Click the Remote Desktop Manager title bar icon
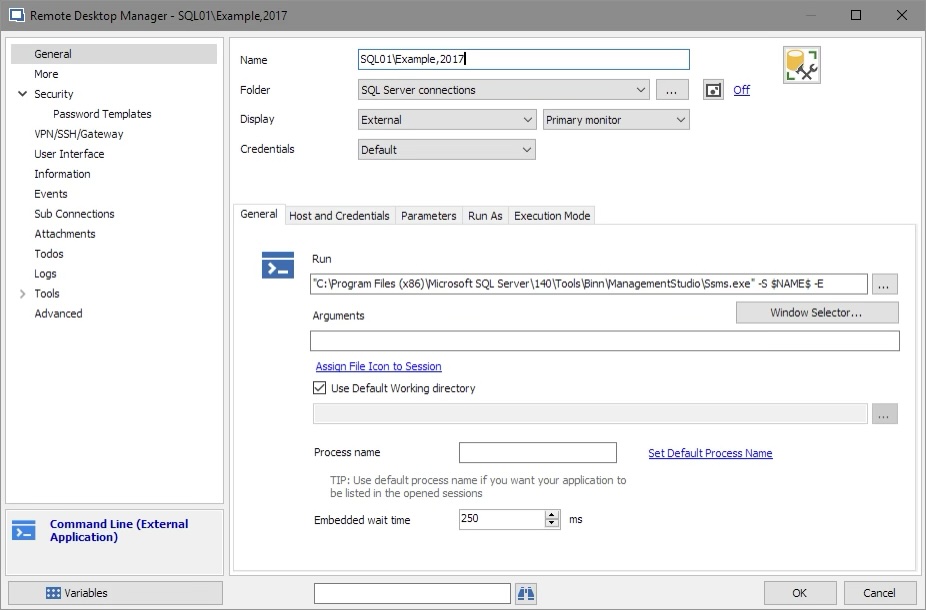The width and height of the screenshot is (926, 610). (17, 15)
